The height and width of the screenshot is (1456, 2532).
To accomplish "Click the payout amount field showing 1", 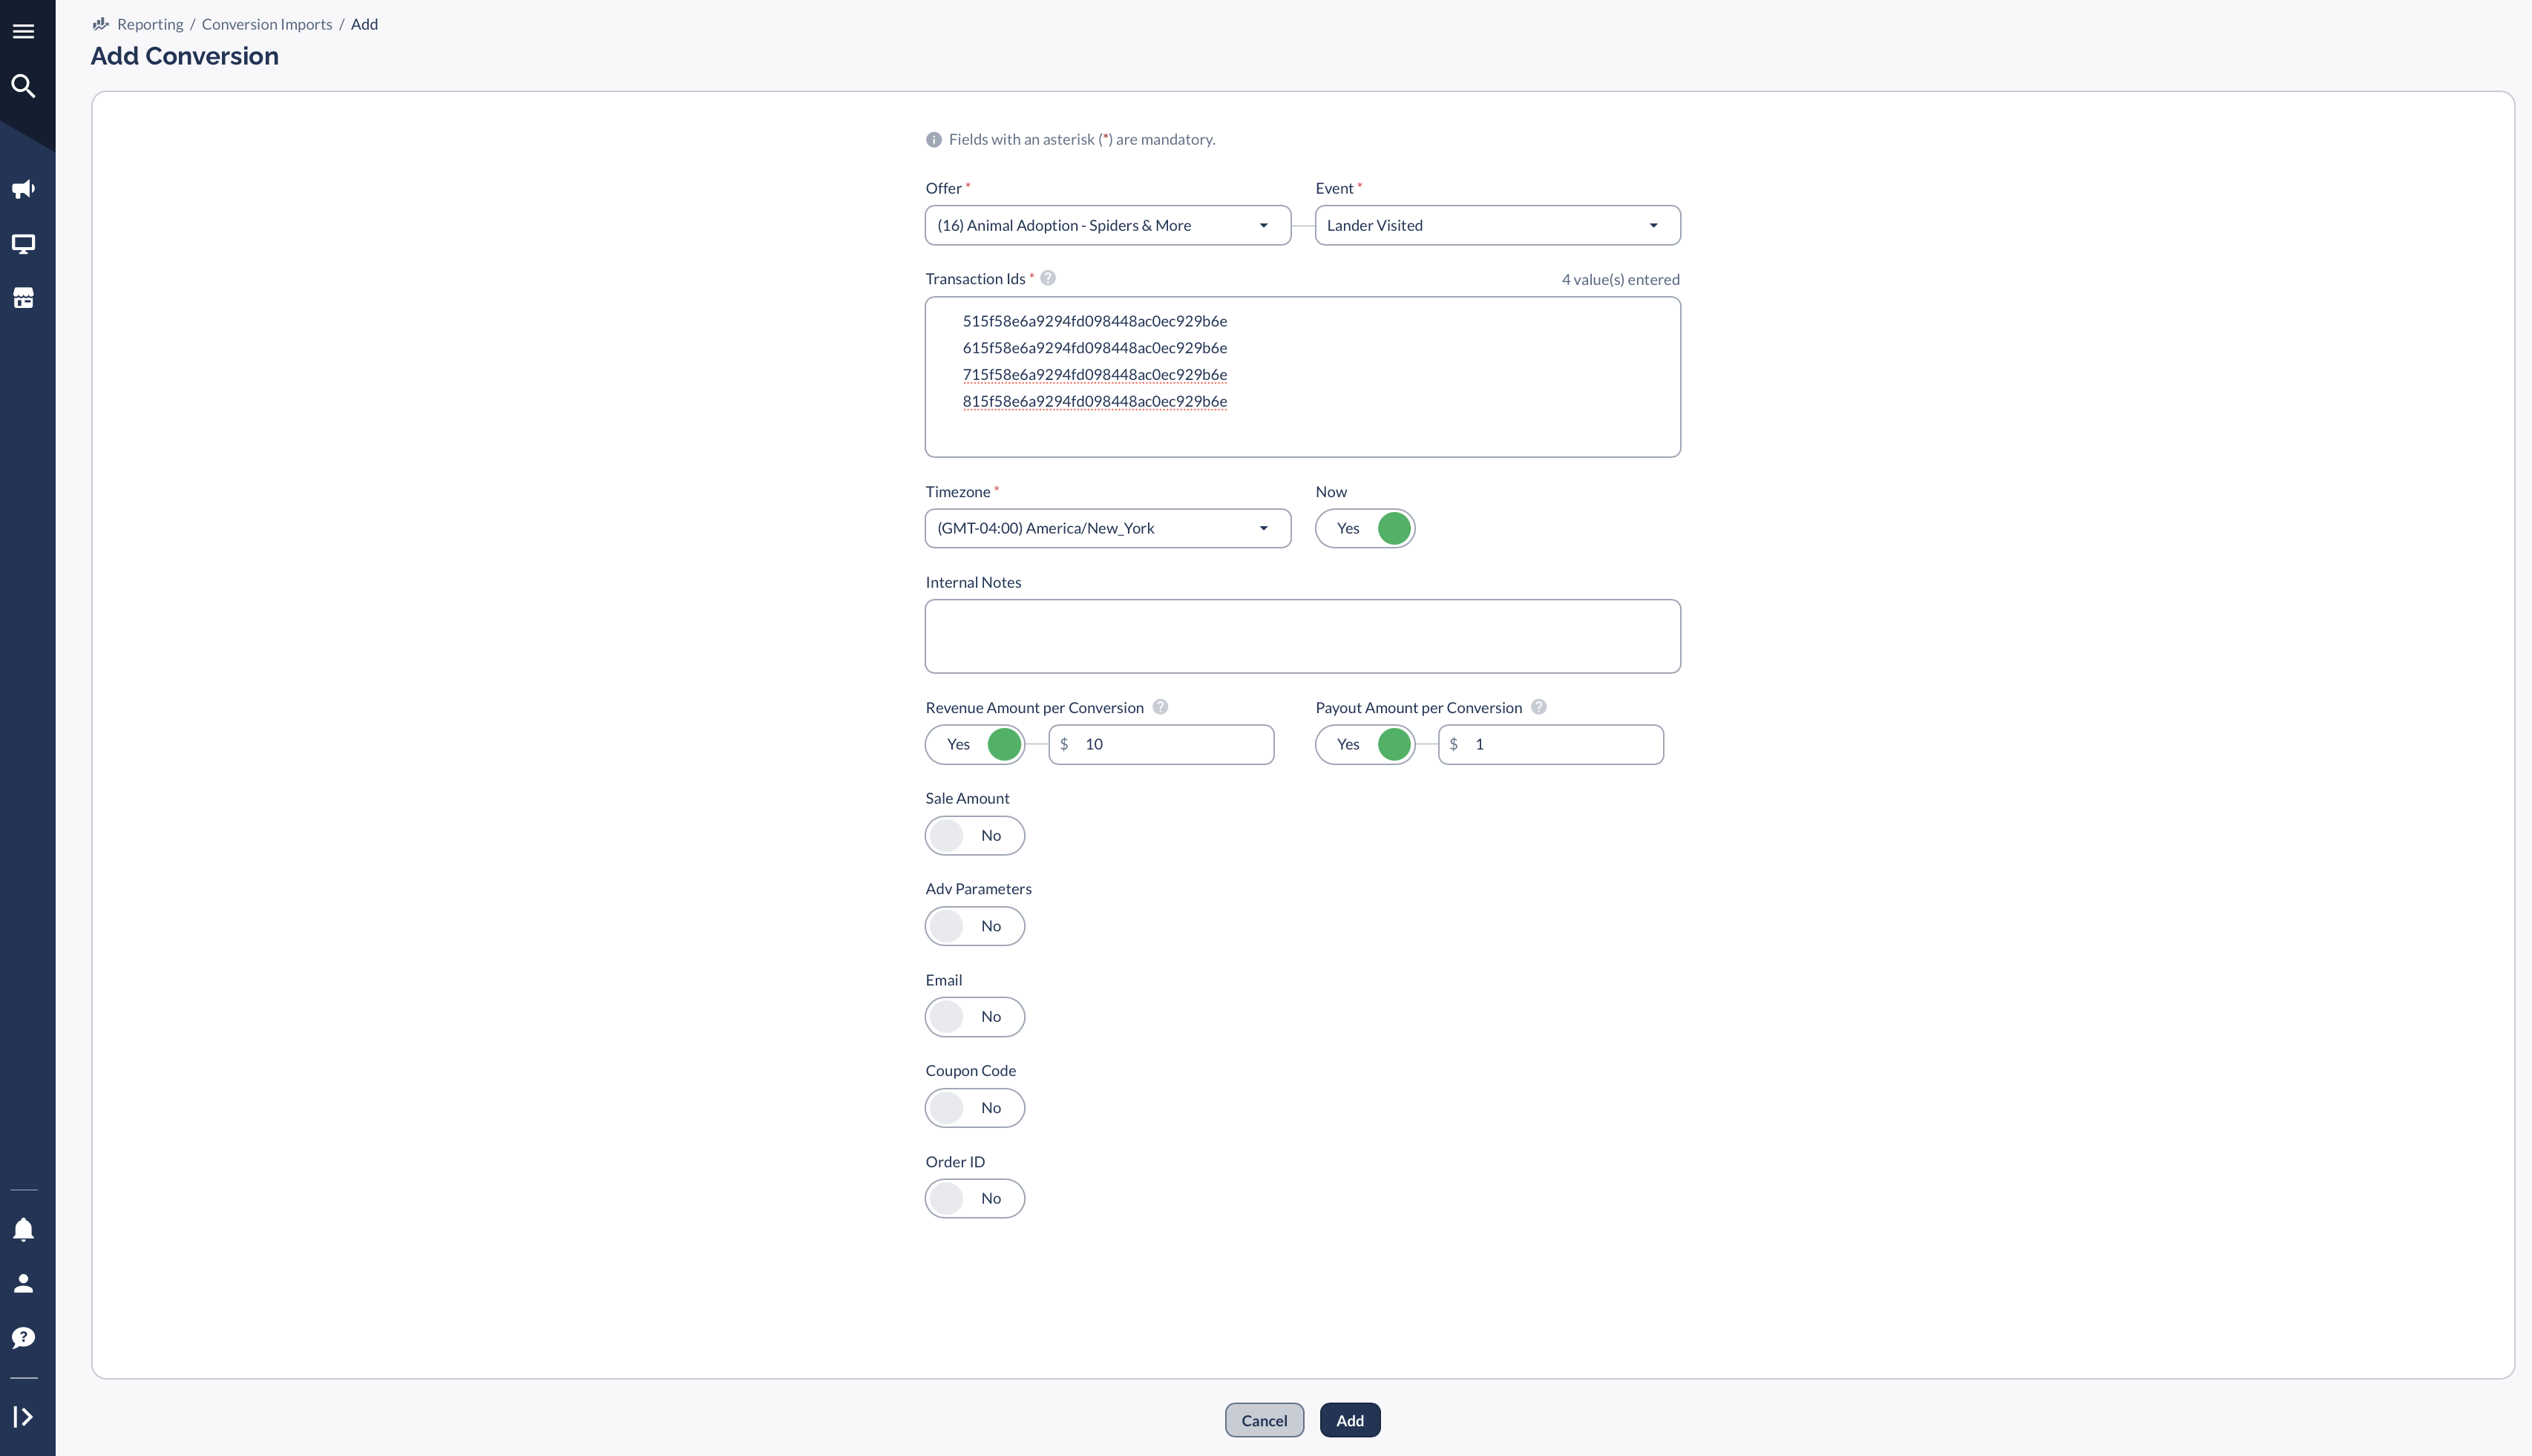I will 1551,744.
